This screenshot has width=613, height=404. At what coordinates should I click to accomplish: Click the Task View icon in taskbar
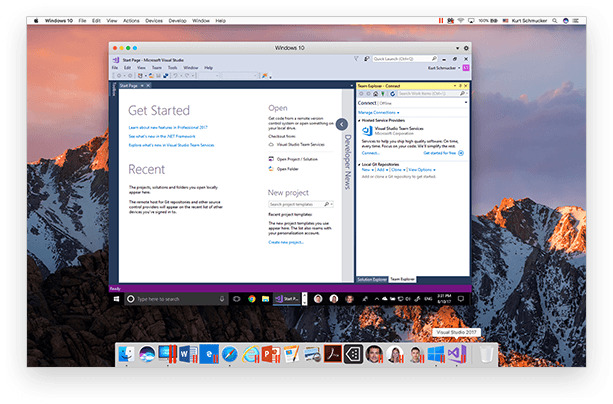click(x=237, y=299)
